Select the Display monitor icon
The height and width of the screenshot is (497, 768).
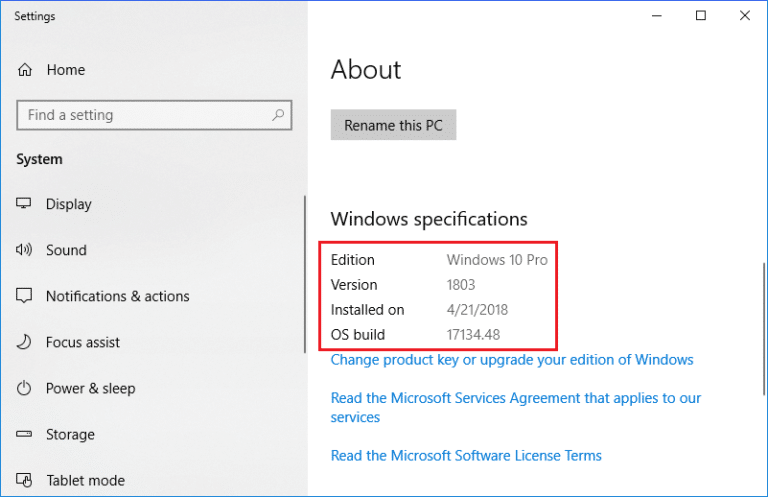coord(25,204)
